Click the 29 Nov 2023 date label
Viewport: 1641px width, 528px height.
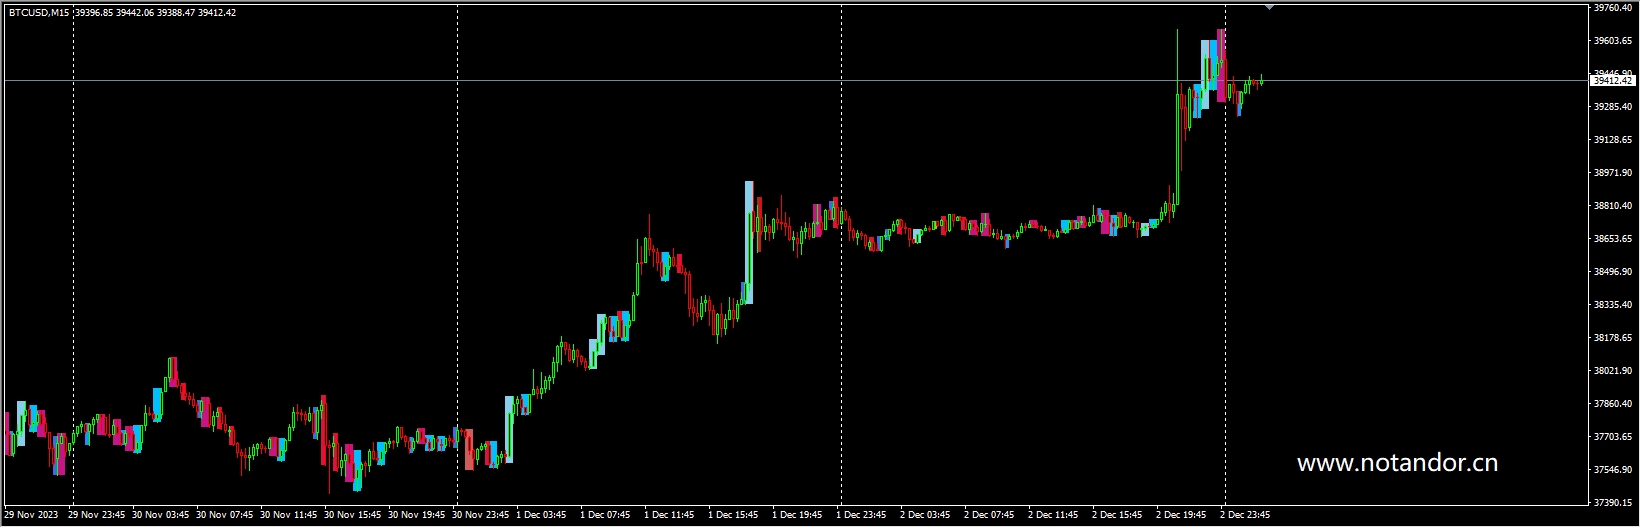(32, 516)
